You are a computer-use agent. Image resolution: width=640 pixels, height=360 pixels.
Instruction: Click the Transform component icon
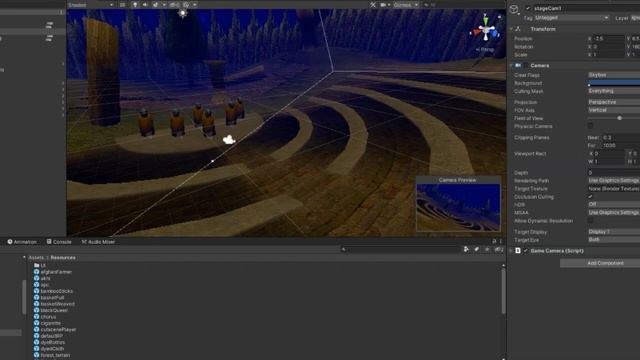coord(518,29)
